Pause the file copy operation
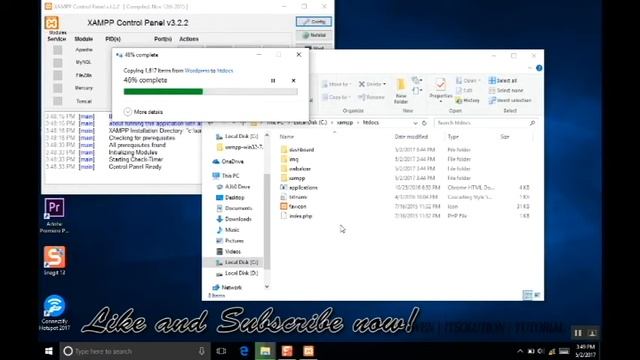Screen dimensions: 640x360 tap(273, 81)
